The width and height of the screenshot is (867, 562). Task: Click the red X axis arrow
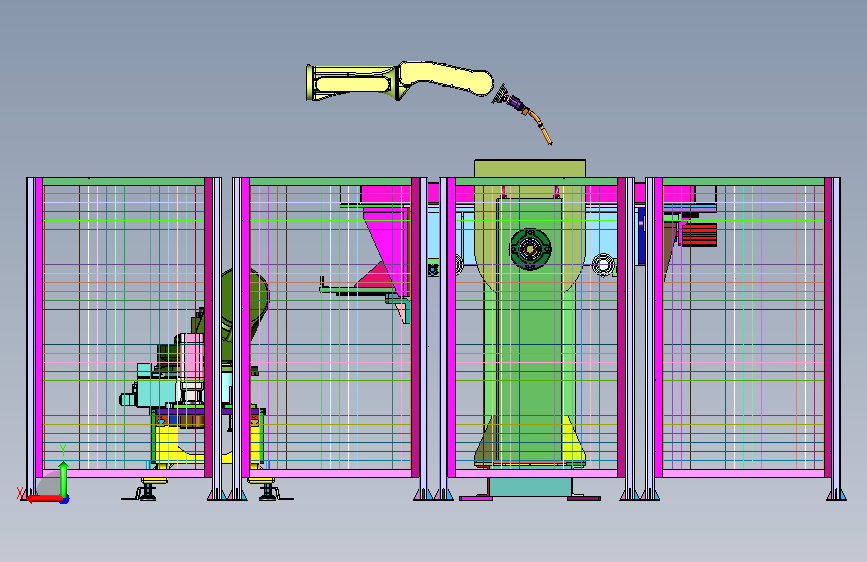pos(44,499)
